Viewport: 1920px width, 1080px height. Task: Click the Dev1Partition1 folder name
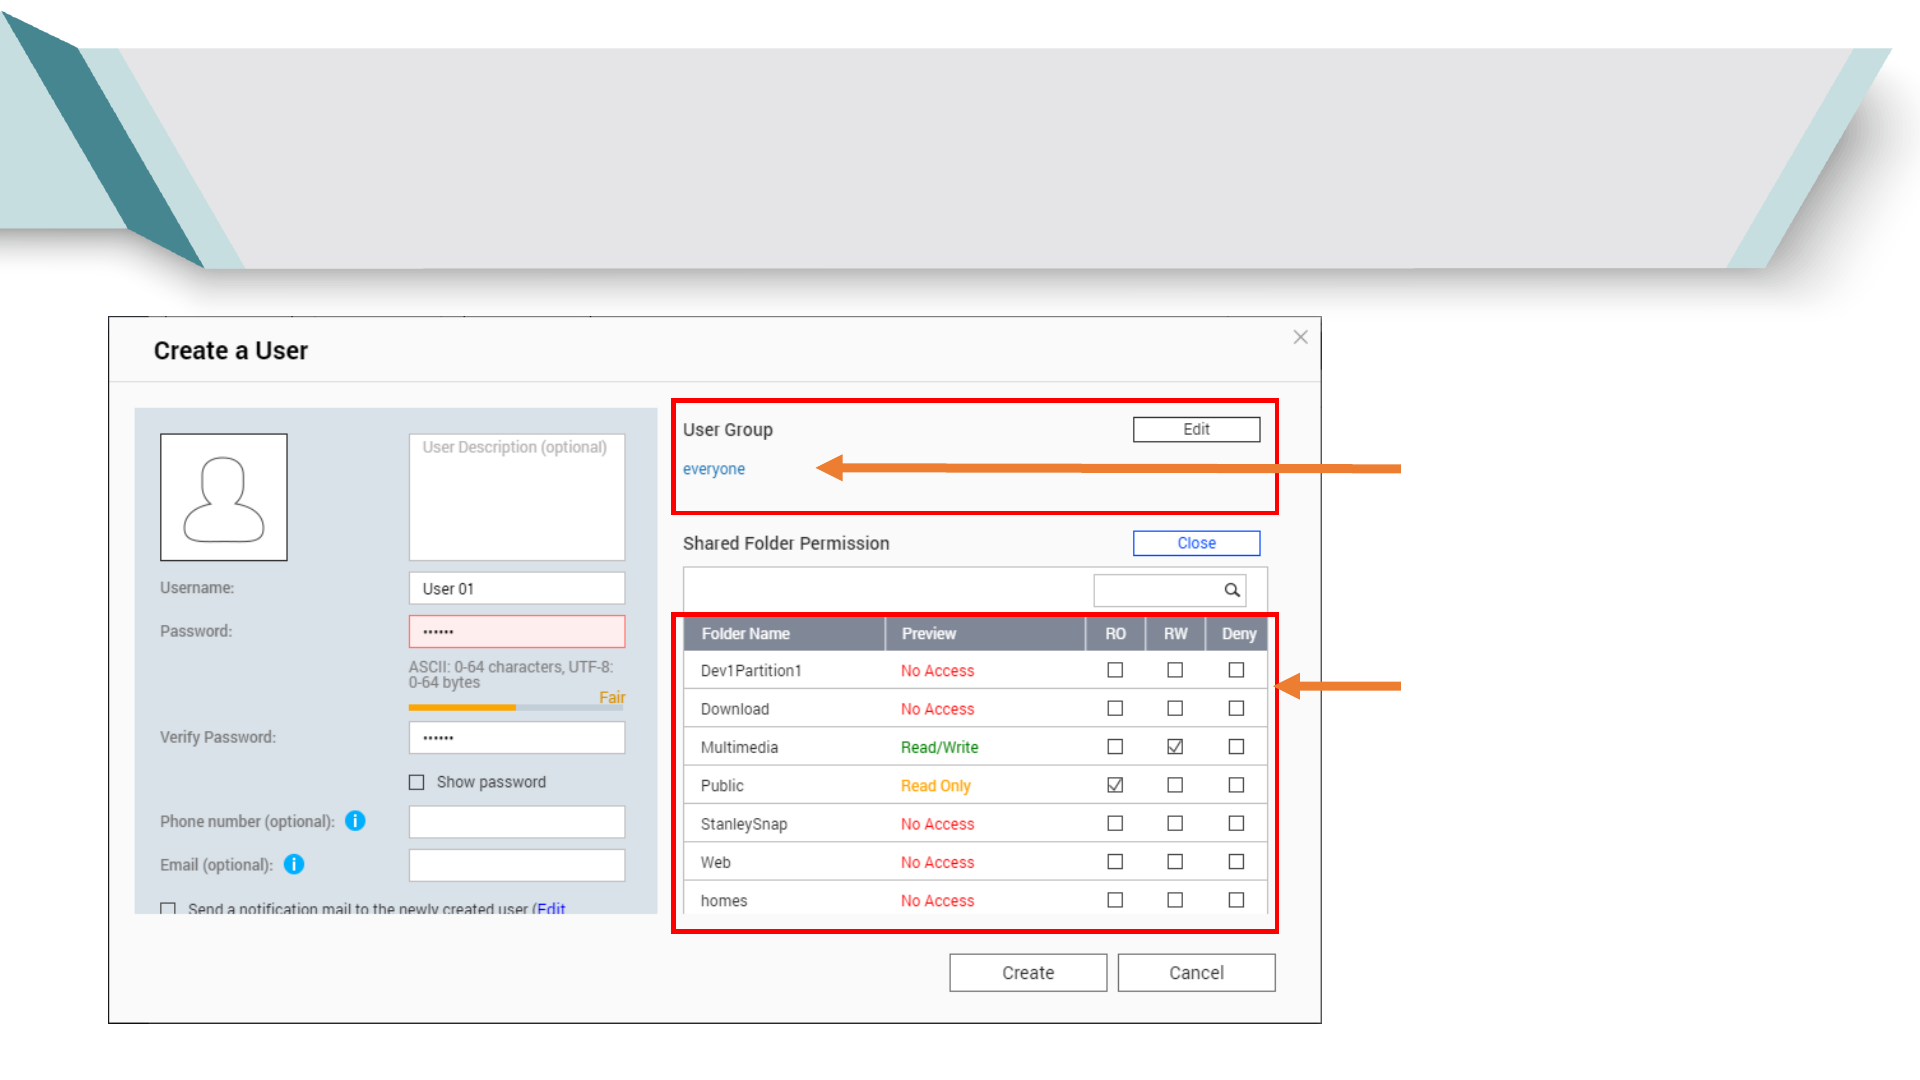point(751,671)
